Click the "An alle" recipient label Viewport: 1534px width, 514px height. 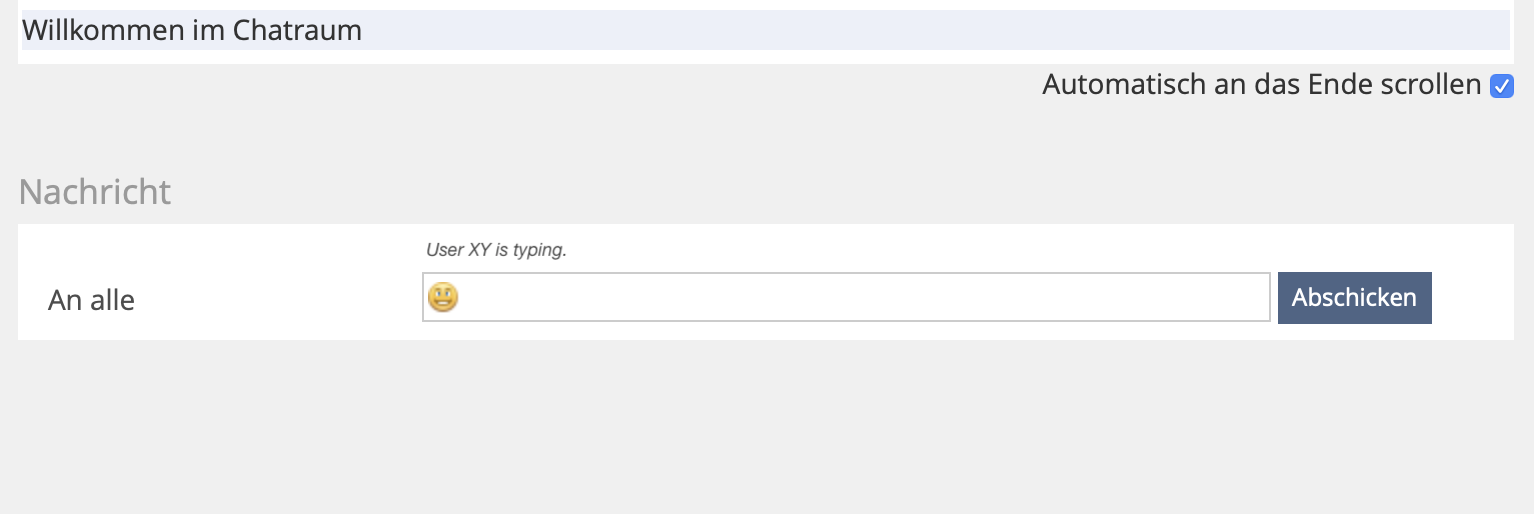click(91, 300)
